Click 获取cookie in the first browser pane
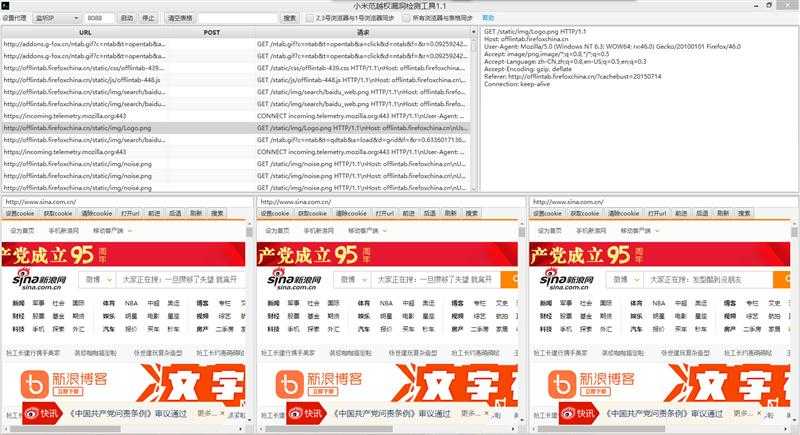 (58, 213)
